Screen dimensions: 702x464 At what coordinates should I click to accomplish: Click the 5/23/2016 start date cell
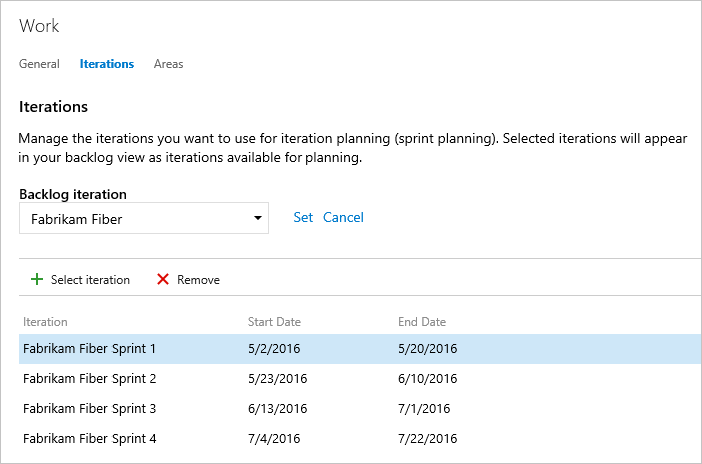point(278,378)
